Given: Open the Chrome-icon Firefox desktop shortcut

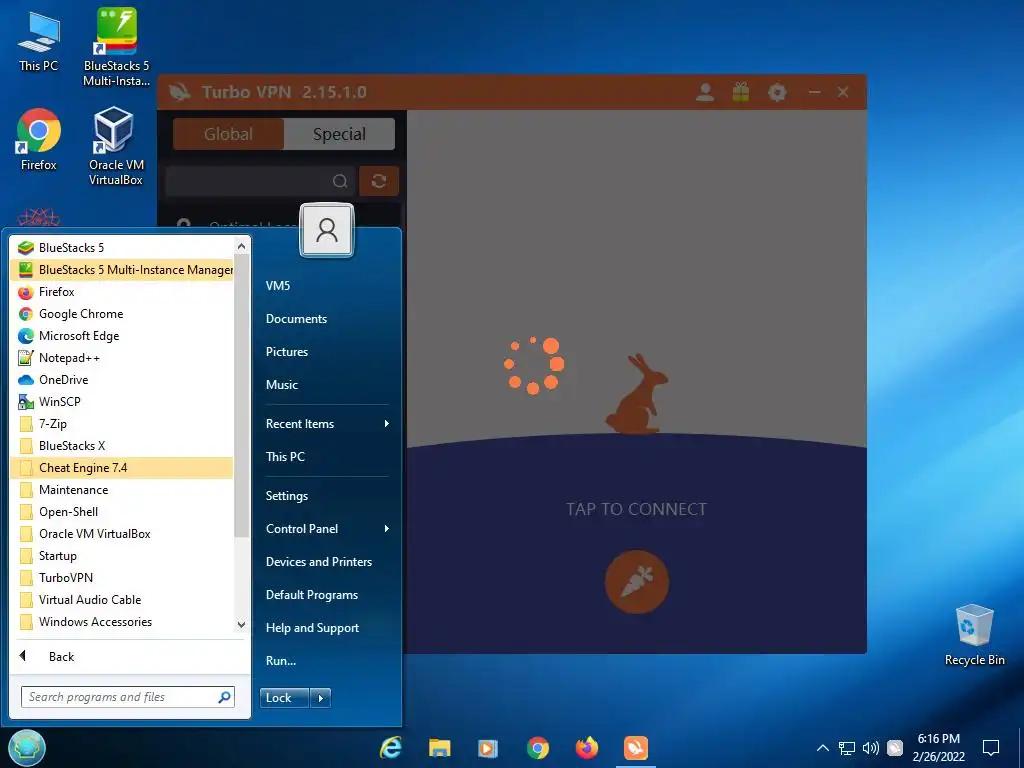Looking at the screenshot, I should (x=39, y=140).
